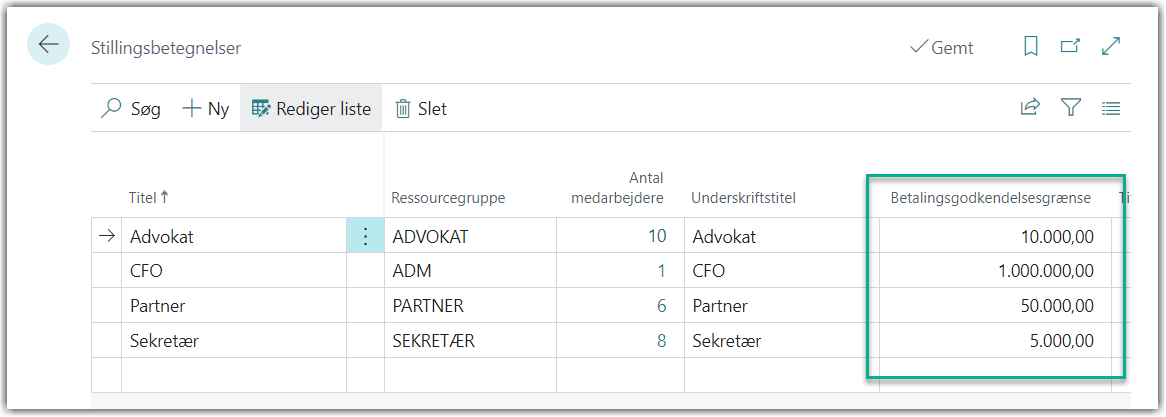This screenshot has width=1166, height=417.
Task: Open the filter pane icon
Action: 1071,108
